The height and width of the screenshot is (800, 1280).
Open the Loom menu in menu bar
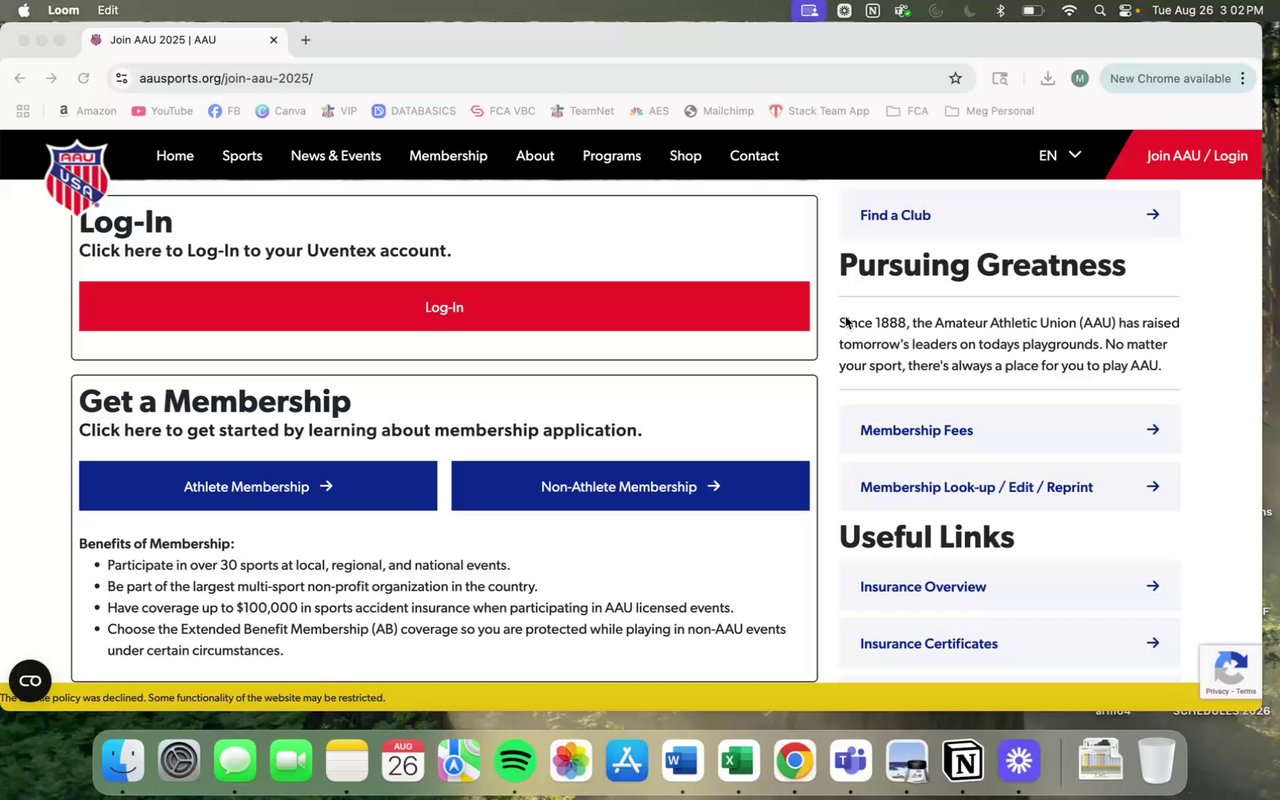pos(63,10)
